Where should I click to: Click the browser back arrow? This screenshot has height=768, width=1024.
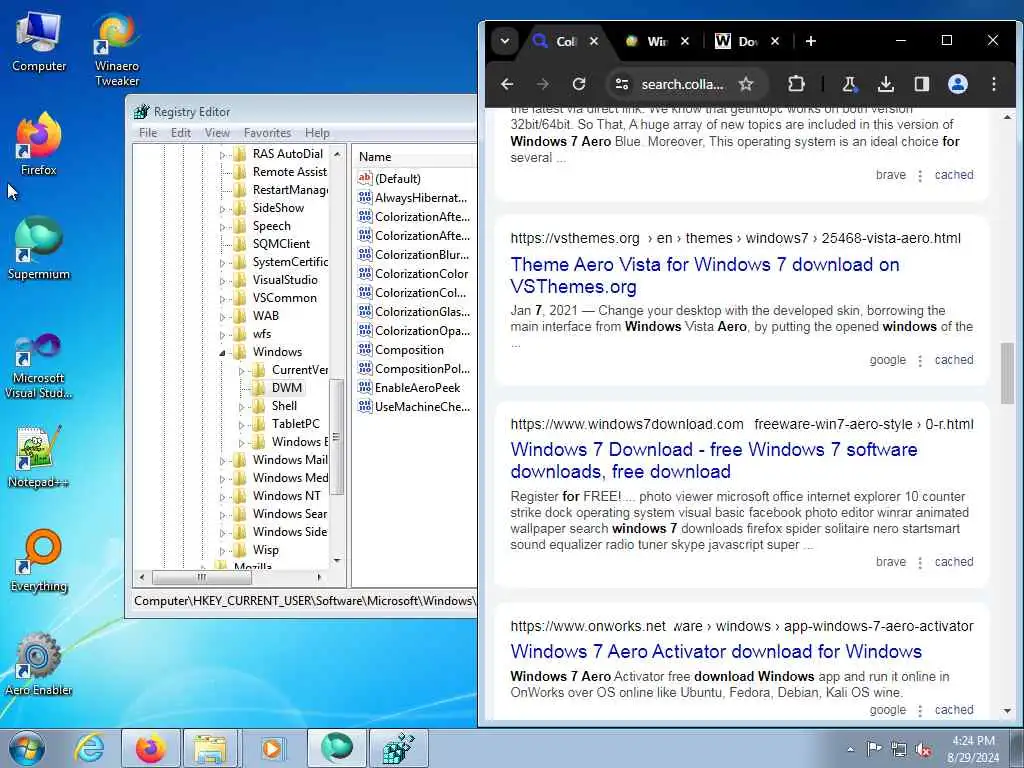tap(507, 84)
